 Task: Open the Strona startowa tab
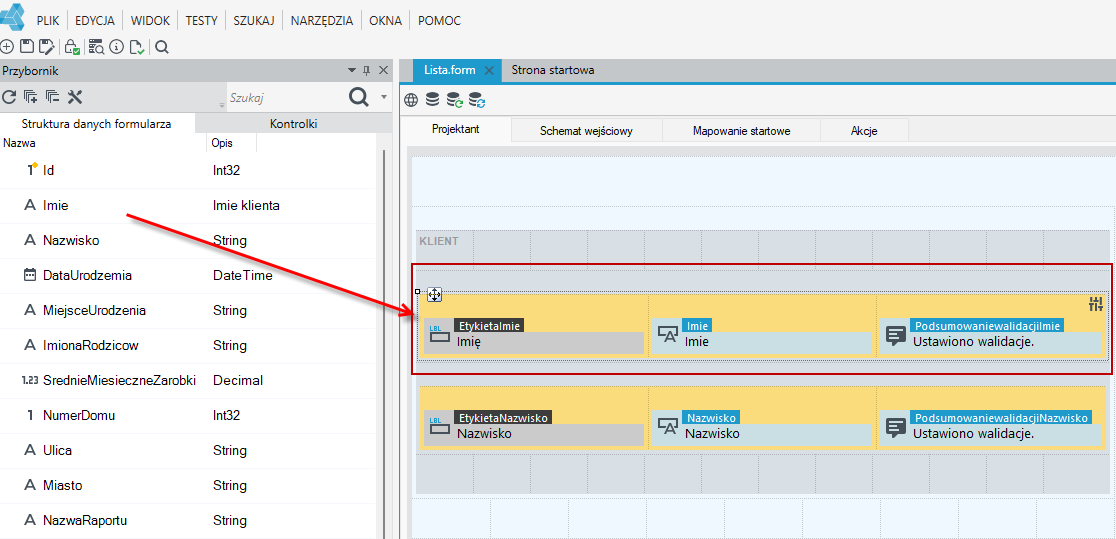point(553,70)
